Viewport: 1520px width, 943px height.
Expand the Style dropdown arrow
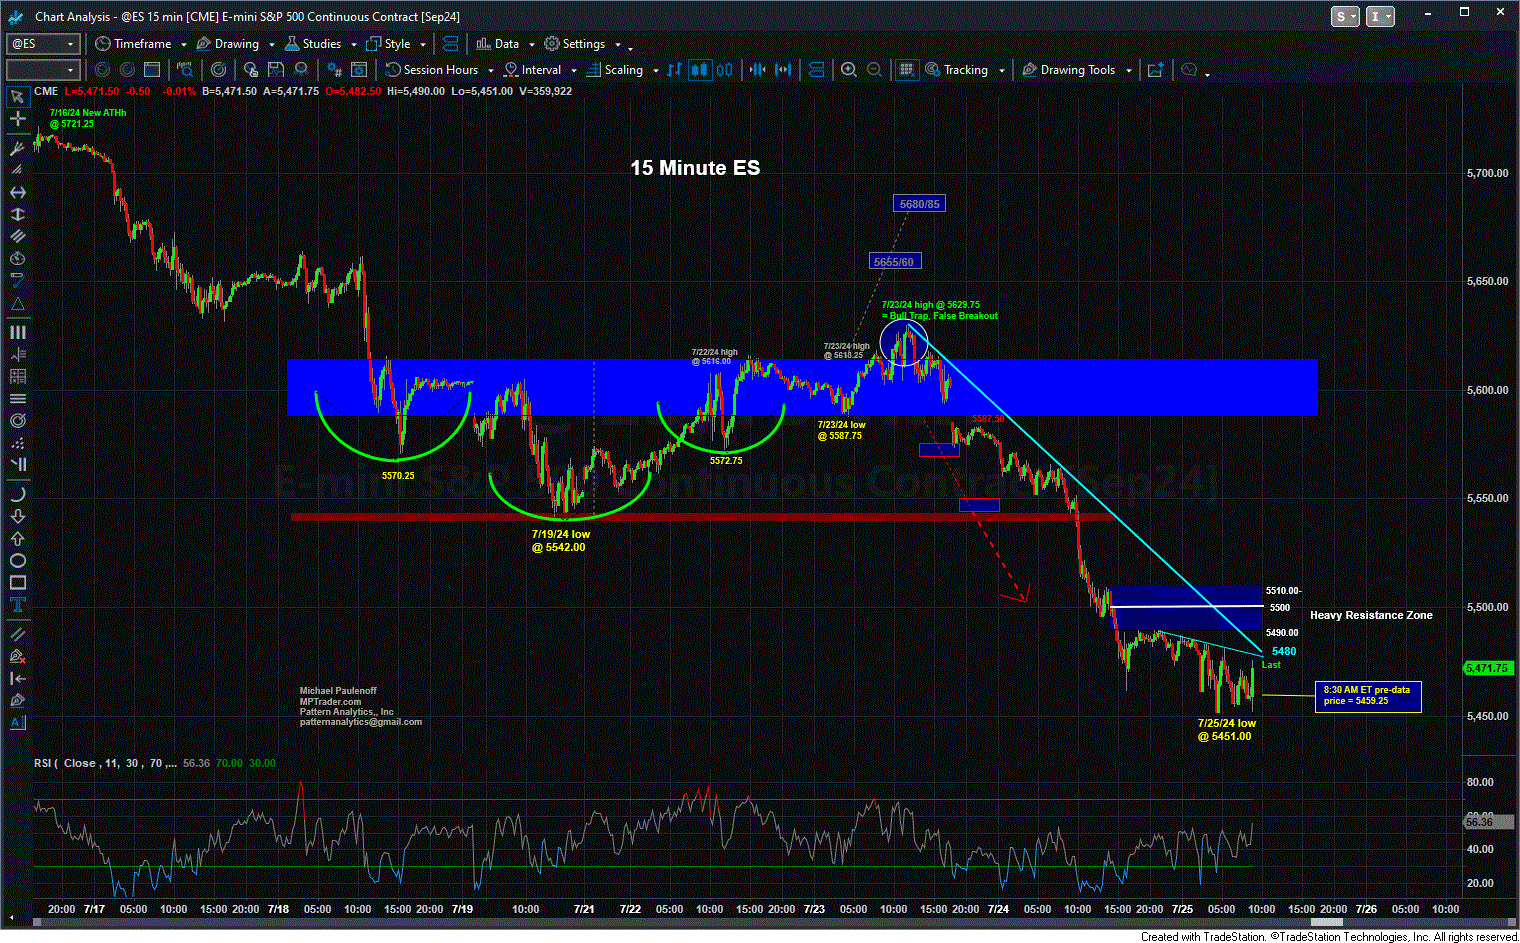click(423, 45)
